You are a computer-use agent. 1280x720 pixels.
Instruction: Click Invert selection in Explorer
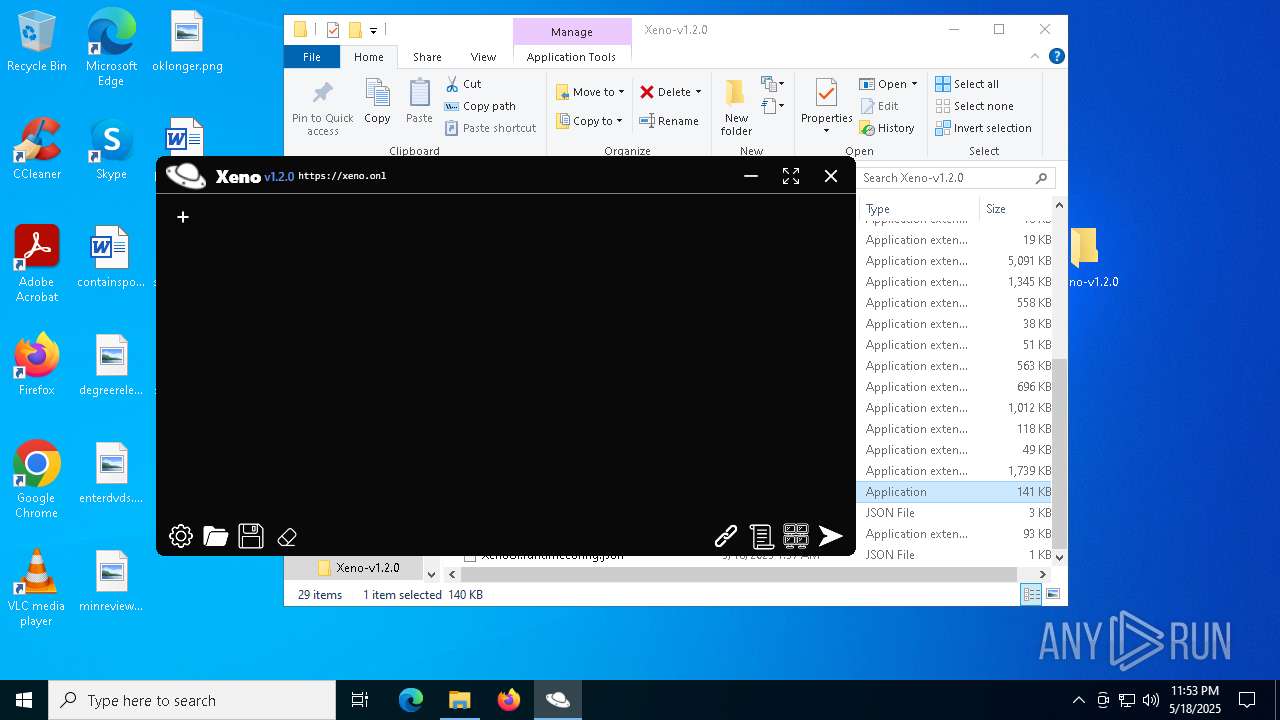(x=983, y=128)
